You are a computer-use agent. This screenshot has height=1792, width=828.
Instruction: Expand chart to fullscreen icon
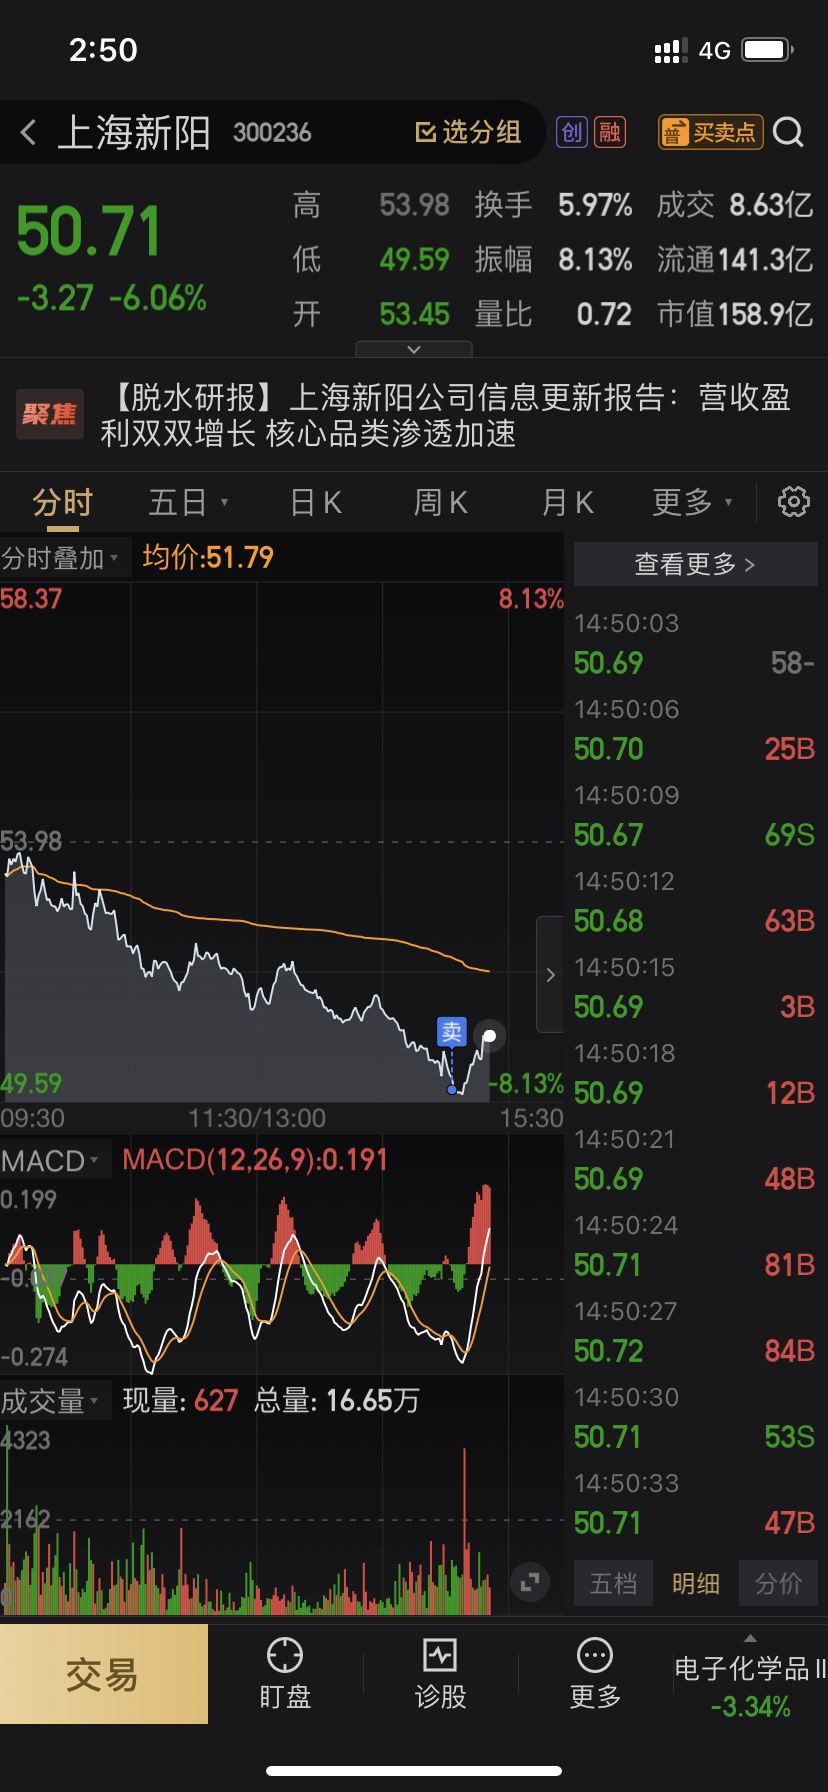(530, 1581)
